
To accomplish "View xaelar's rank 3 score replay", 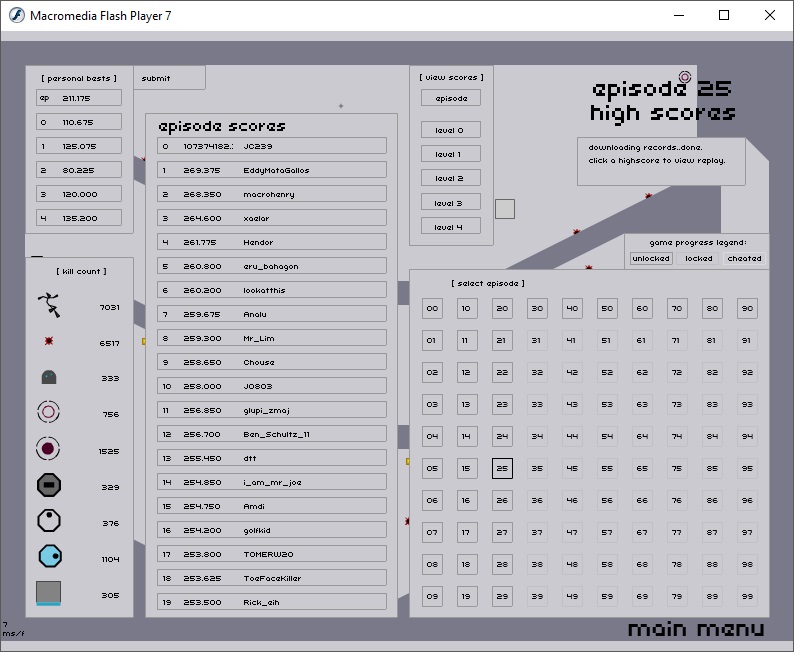I will 272,218.
